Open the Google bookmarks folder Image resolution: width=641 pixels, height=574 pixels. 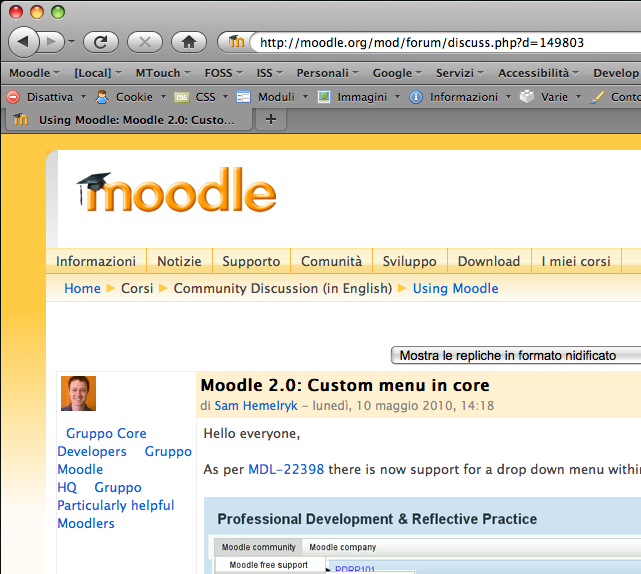(397, 73)
